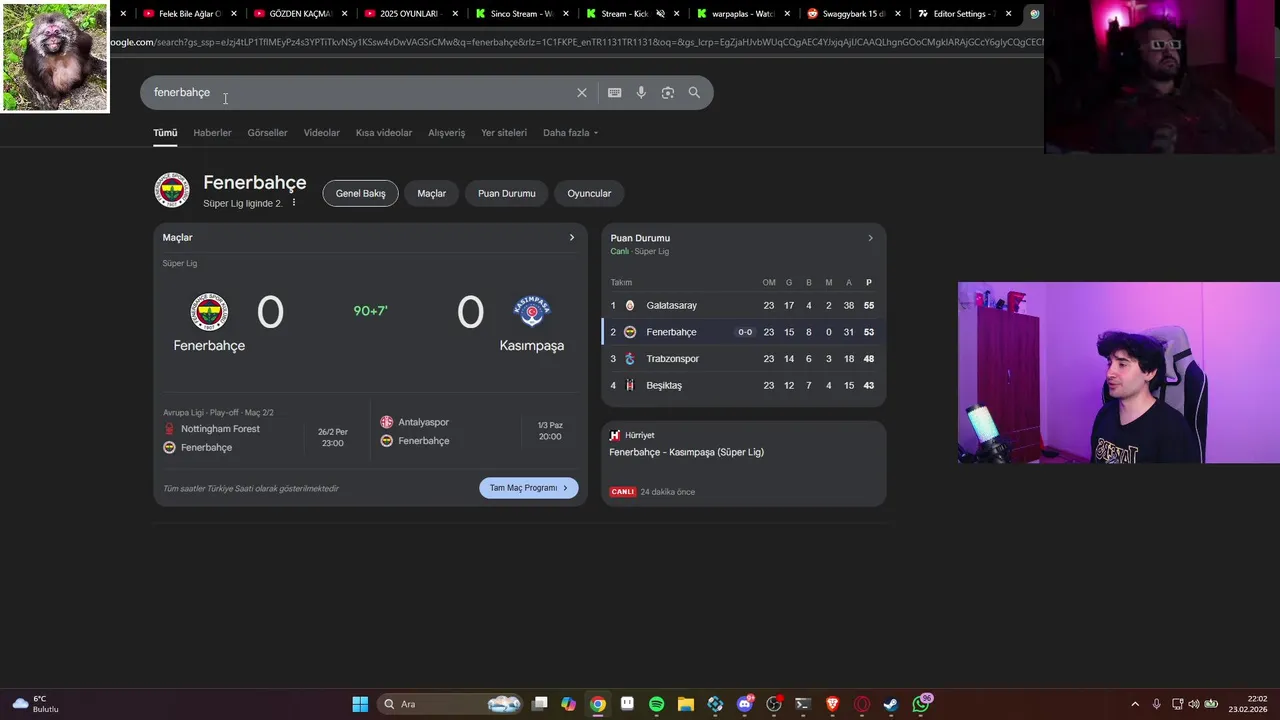
Task: Click the Fenerbahçe crest in match card
Action: pos(209,312)
